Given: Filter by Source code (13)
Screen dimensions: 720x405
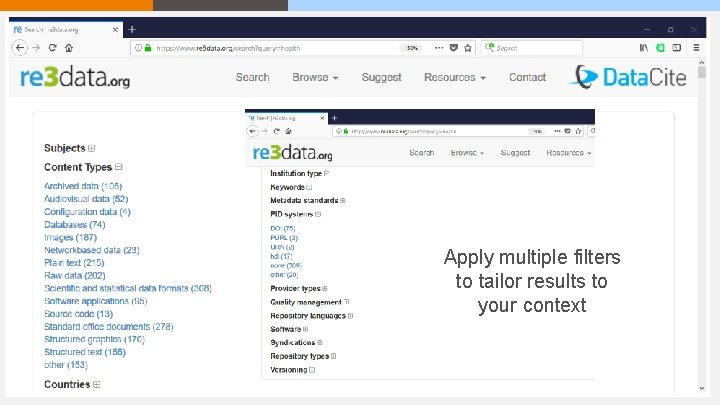Looking at the screenshot, I should click(78, 314).
